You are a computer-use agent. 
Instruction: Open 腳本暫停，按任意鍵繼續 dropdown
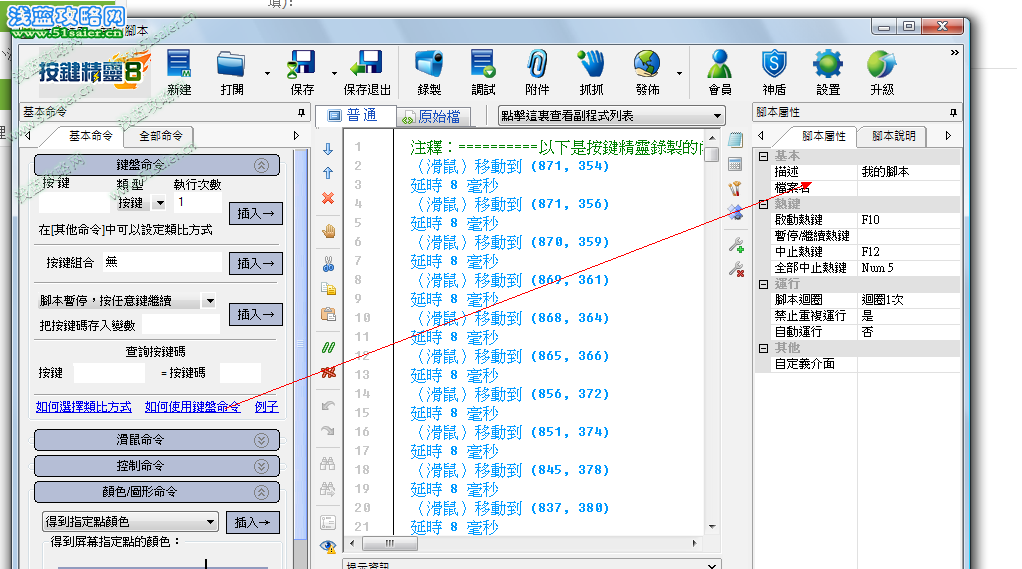tap(209, 301)
